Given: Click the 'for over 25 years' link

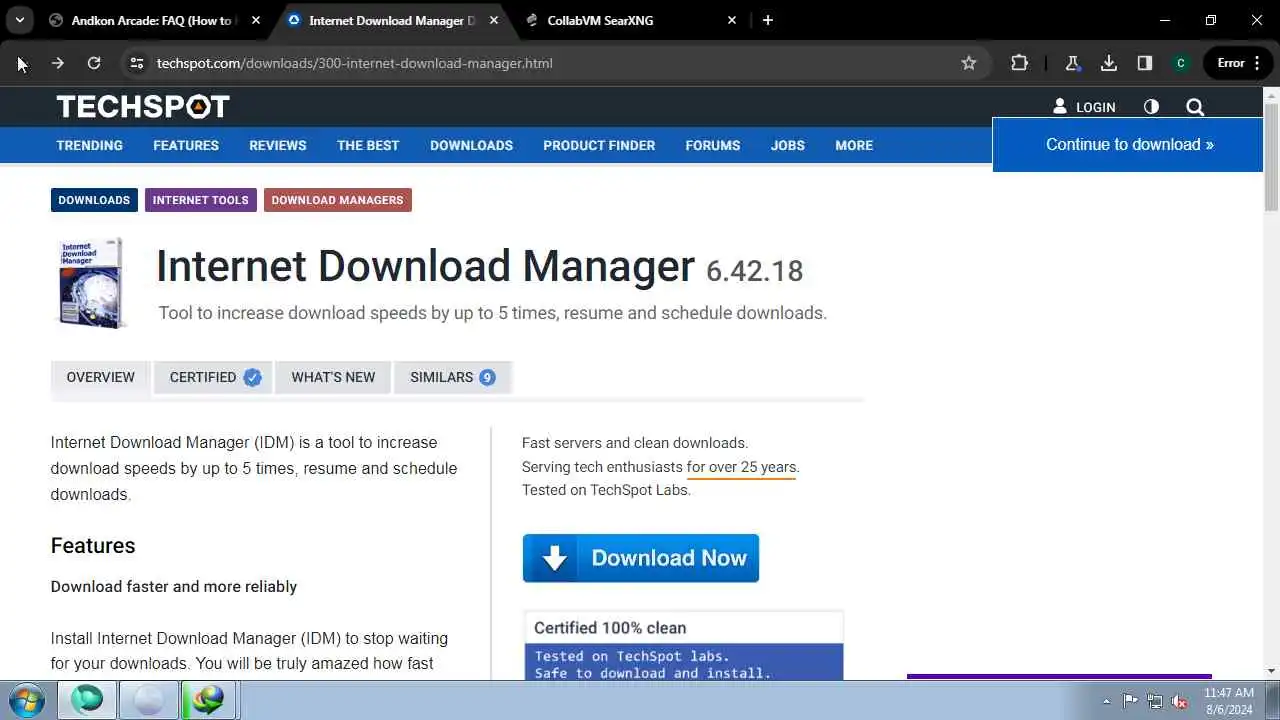Looking at the screenshot, I should click(741, 467).
